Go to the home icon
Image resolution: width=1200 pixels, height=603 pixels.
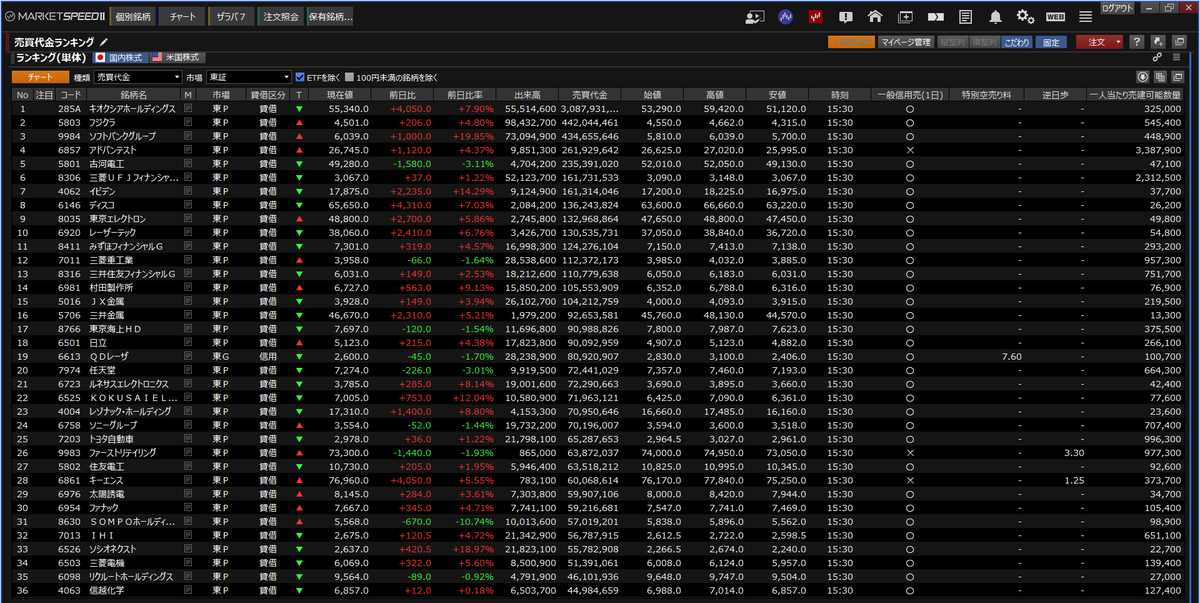(875, 17)
